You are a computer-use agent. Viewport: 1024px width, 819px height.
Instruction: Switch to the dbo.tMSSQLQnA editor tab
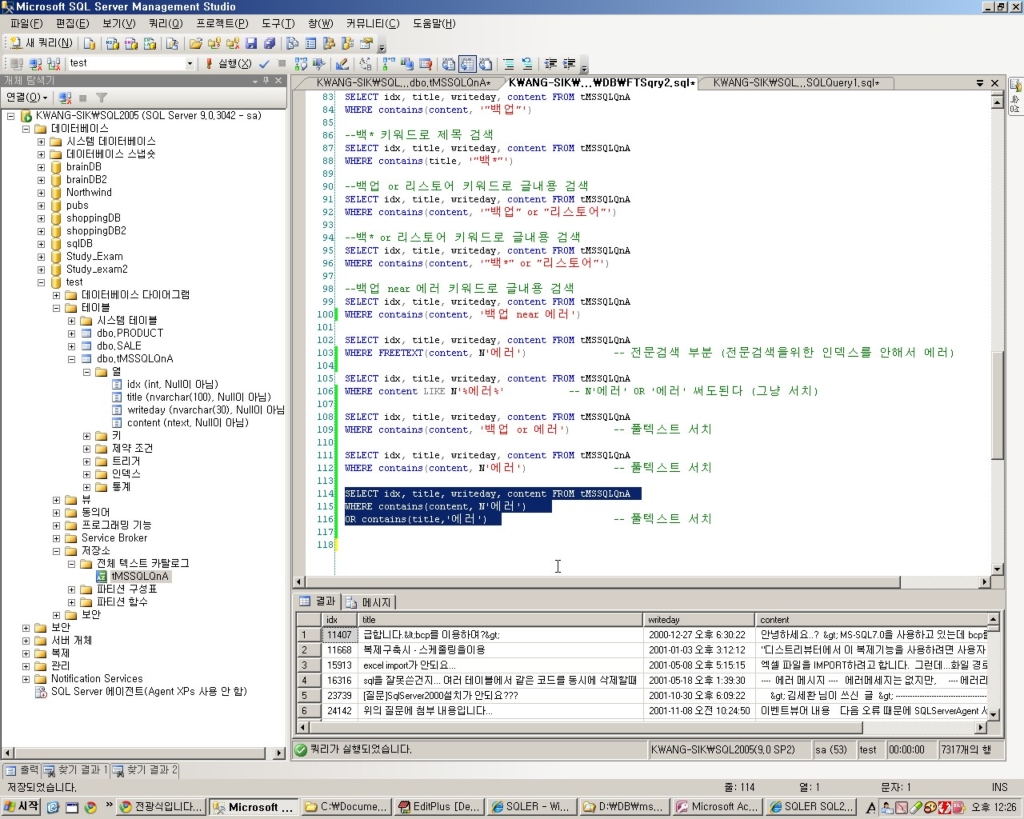[x=403, y=83]
